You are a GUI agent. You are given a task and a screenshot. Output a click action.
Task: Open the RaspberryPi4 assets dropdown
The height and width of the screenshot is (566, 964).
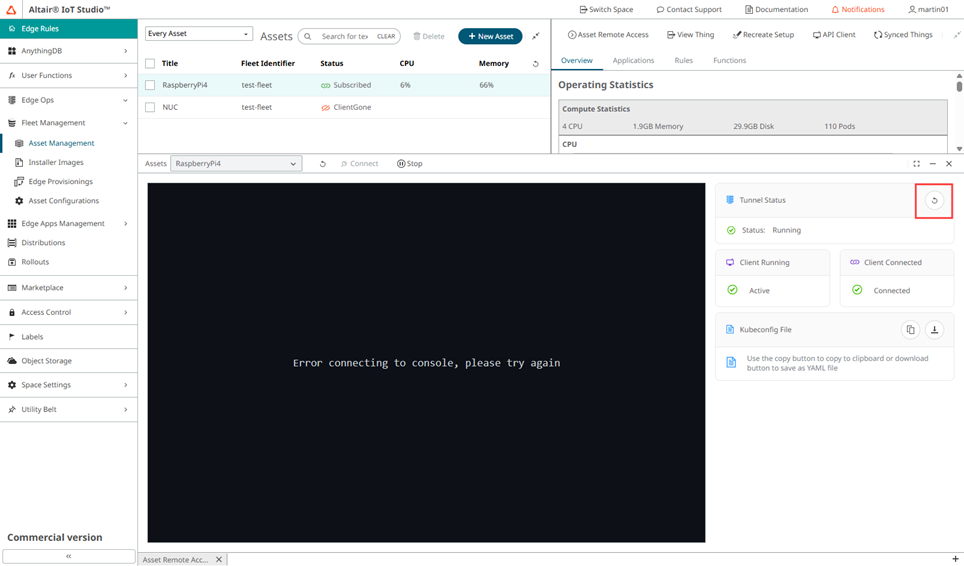point(236,164)
